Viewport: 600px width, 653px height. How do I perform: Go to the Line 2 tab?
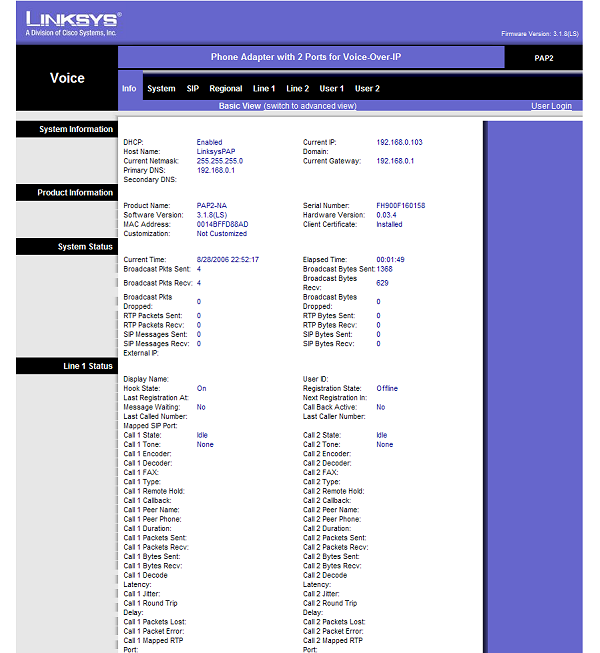tap(298, 89)
